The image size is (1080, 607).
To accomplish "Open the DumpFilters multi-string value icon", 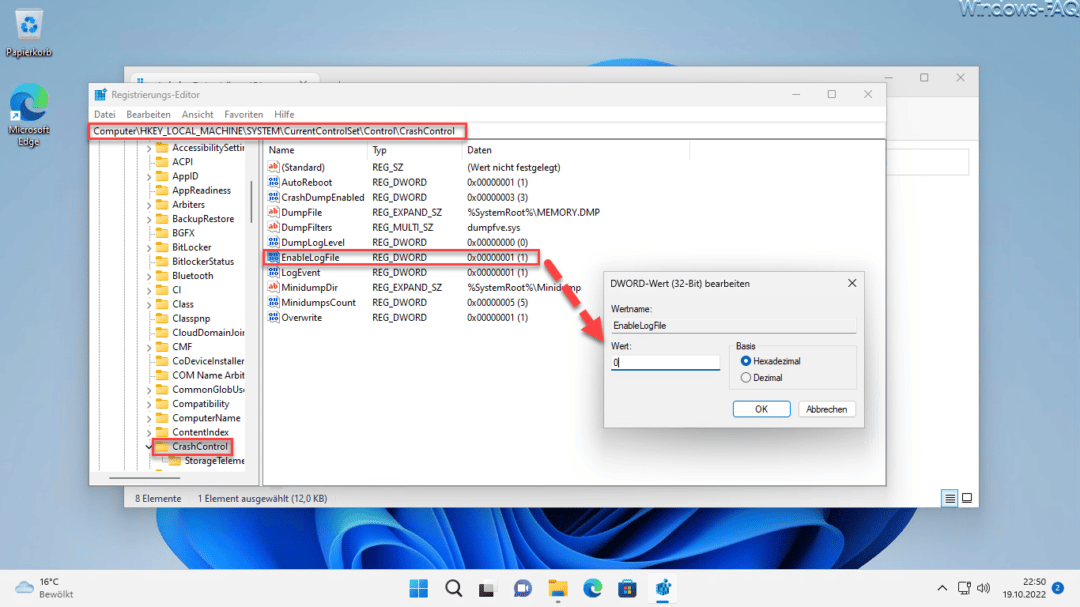I will (275, 227).
